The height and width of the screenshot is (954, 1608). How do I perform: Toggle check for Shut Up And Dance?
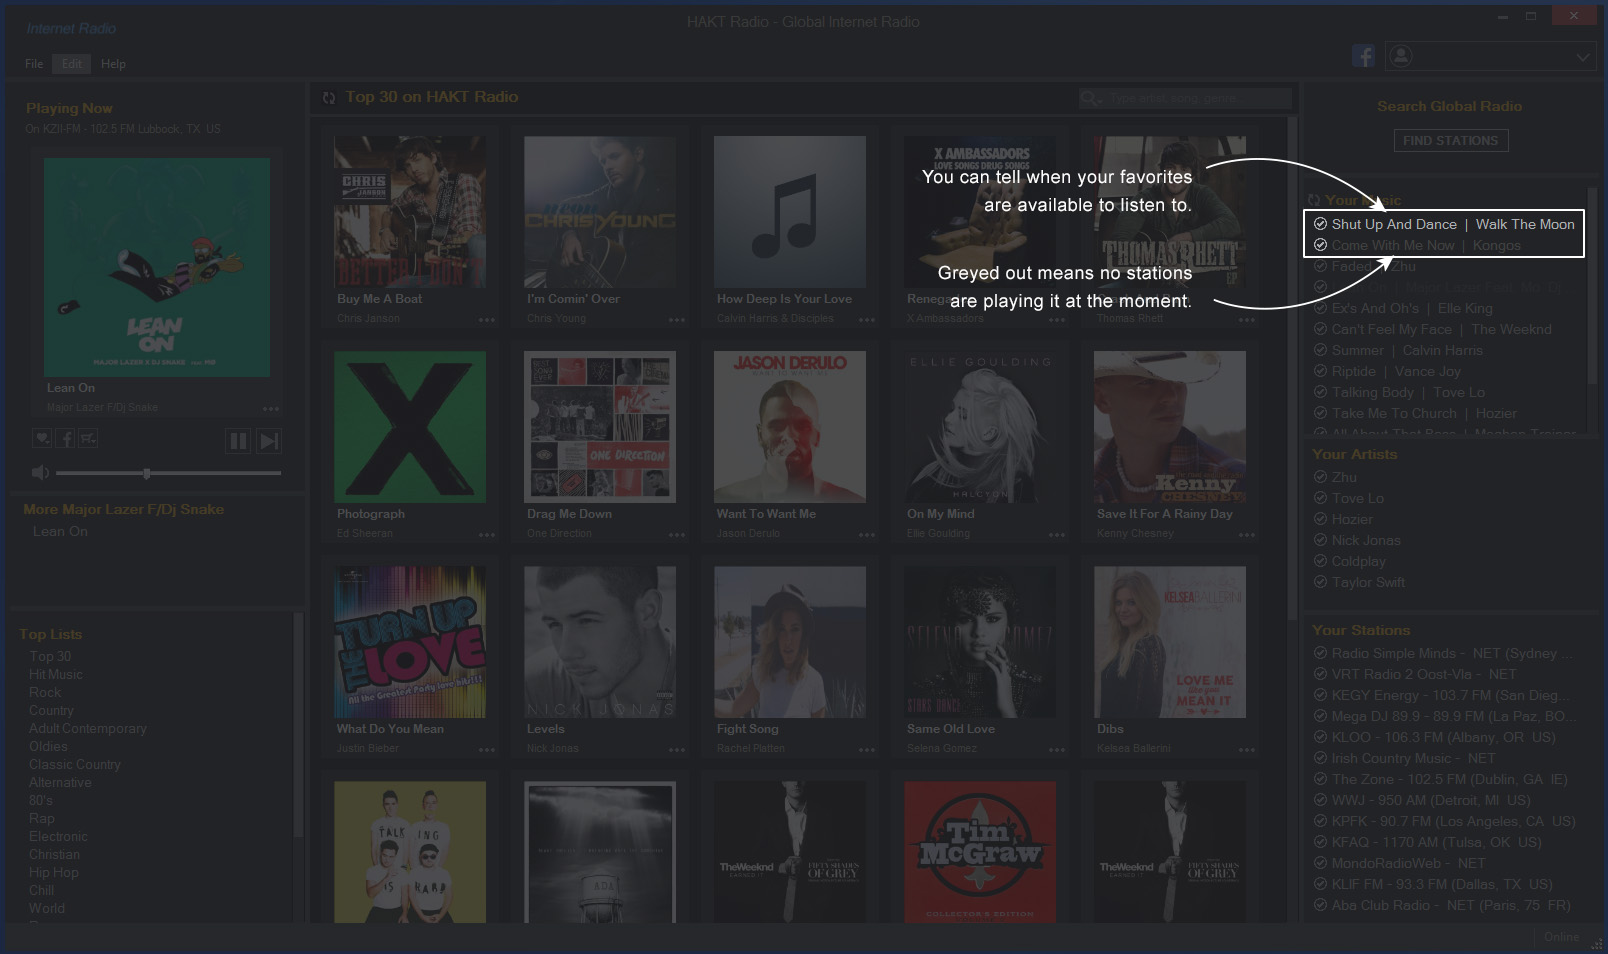point(1320,224)
